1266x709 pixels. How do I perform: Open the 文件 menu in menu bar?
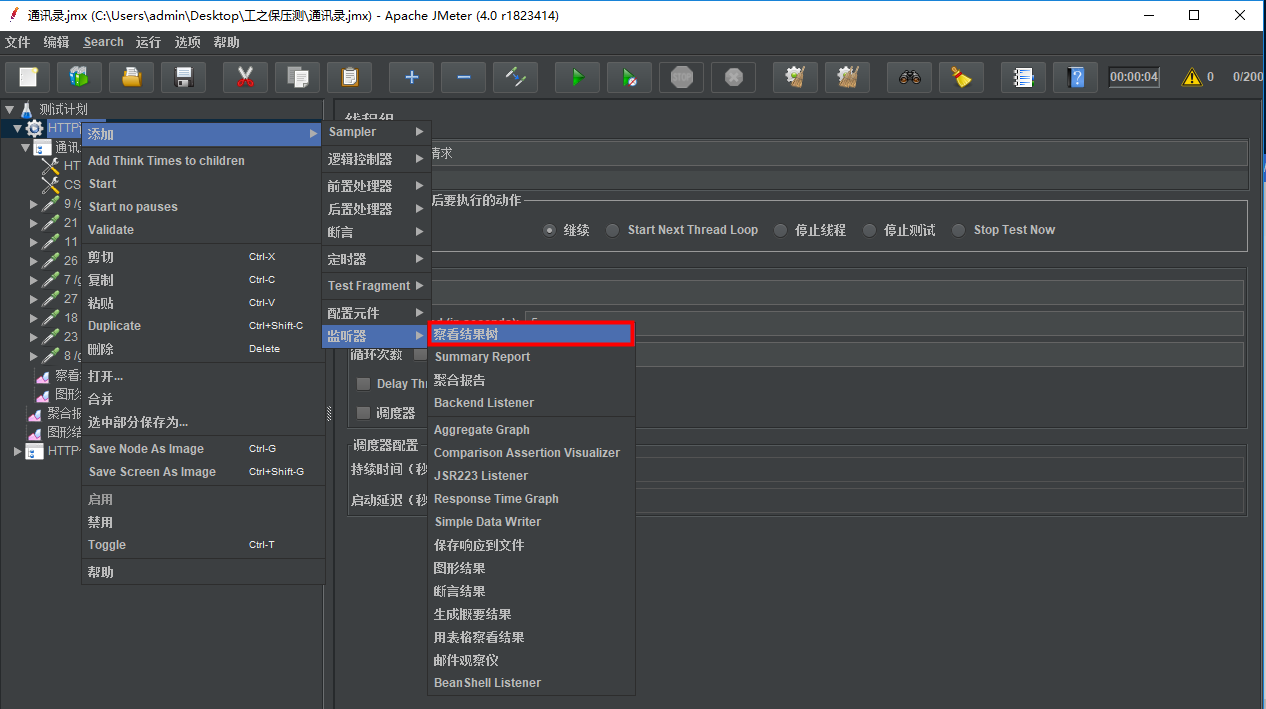(18, 42)
